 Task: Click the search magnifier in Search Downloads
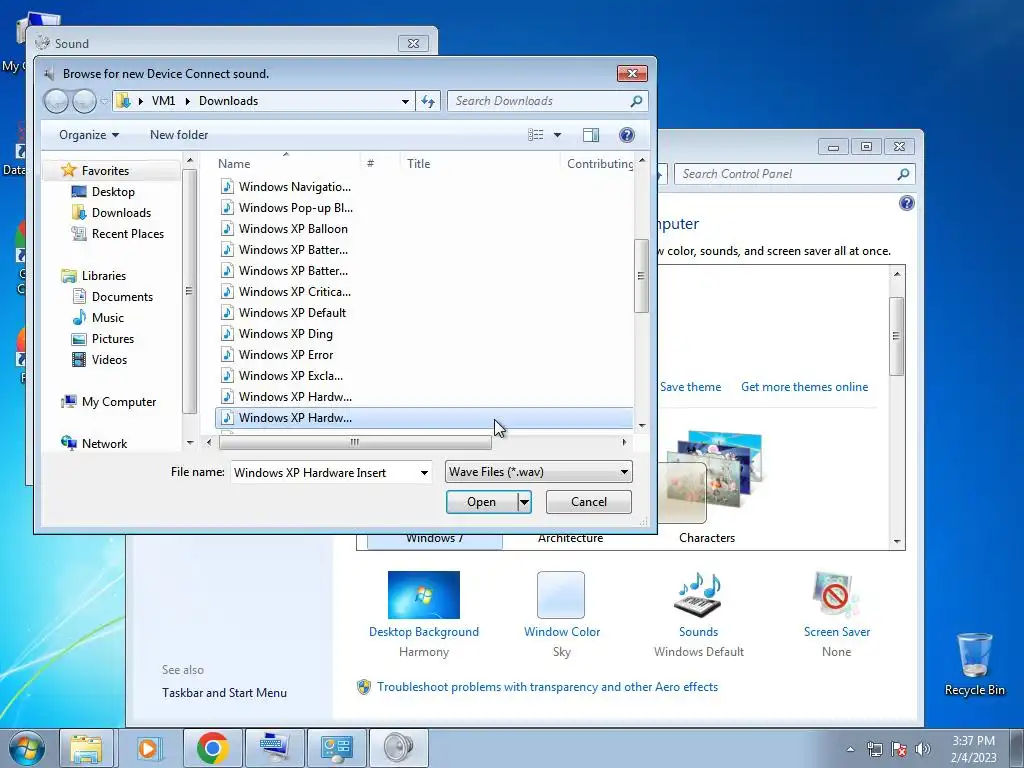click(x=636, y=101)
